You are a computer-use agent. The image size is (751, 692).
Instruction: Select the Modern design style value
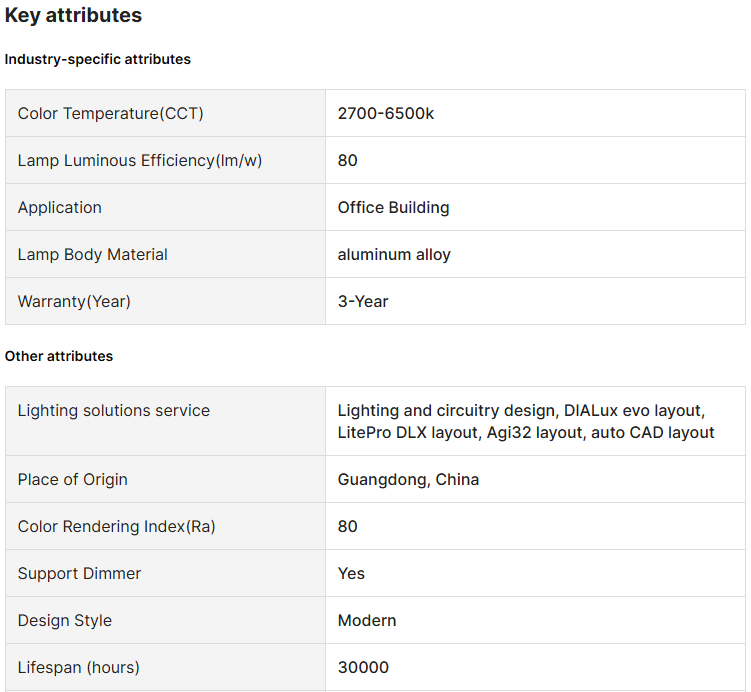click(x=367, y=621)
